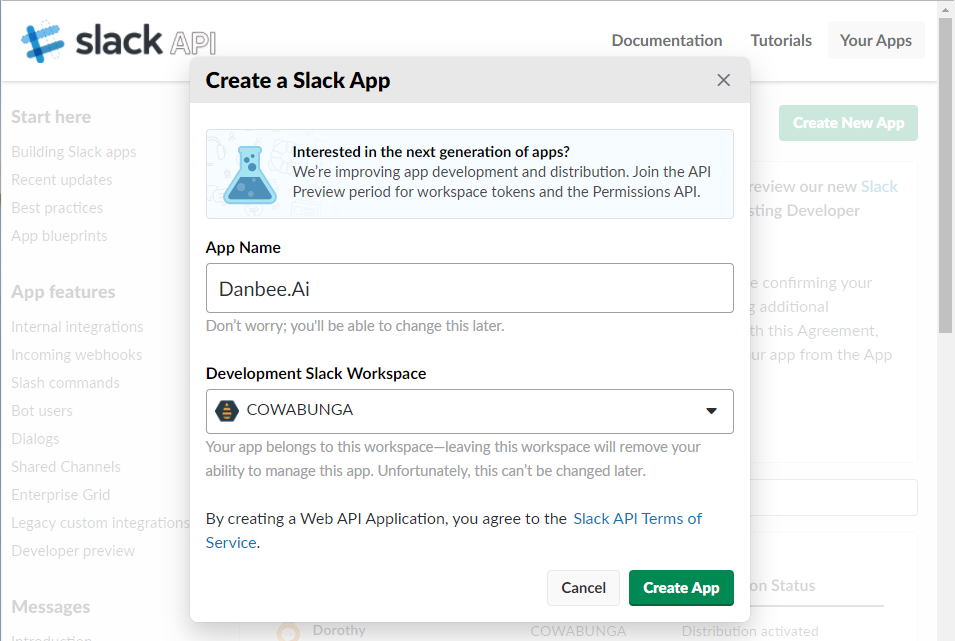Image resolution: width=955 pixels, height=641 pixels.
Task: Click the 'Interested in the next generation of apps?' heading
Action: click(431, 152)
